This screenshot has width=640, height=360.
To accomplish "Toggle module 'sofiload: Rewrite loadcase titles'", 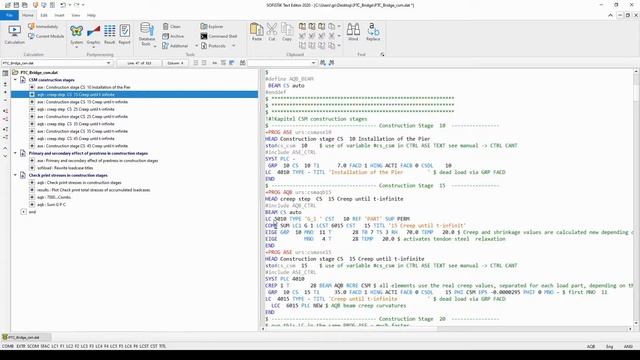I will (x=32, y=168).
